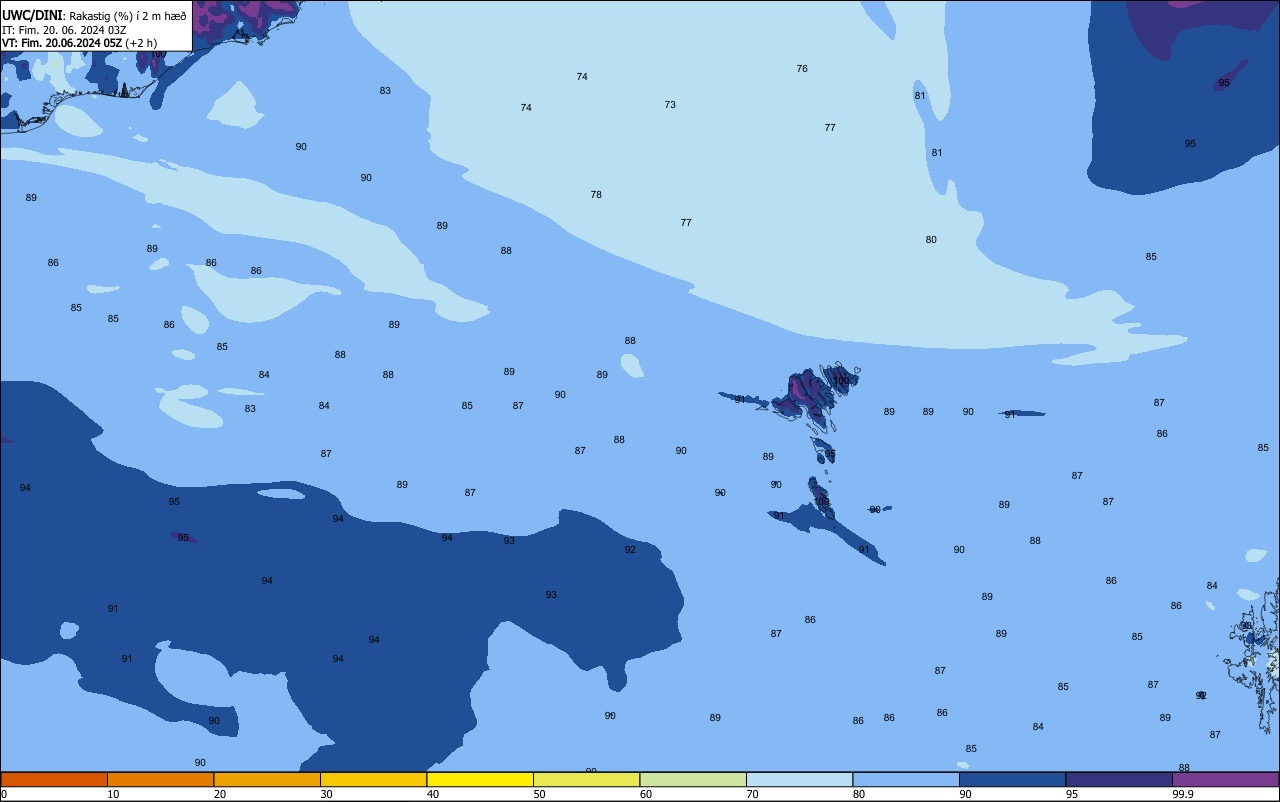Click the 80–90 light blue legend swatch
1280x802 pixels.
pyautogui.click(x=906, y=779)
